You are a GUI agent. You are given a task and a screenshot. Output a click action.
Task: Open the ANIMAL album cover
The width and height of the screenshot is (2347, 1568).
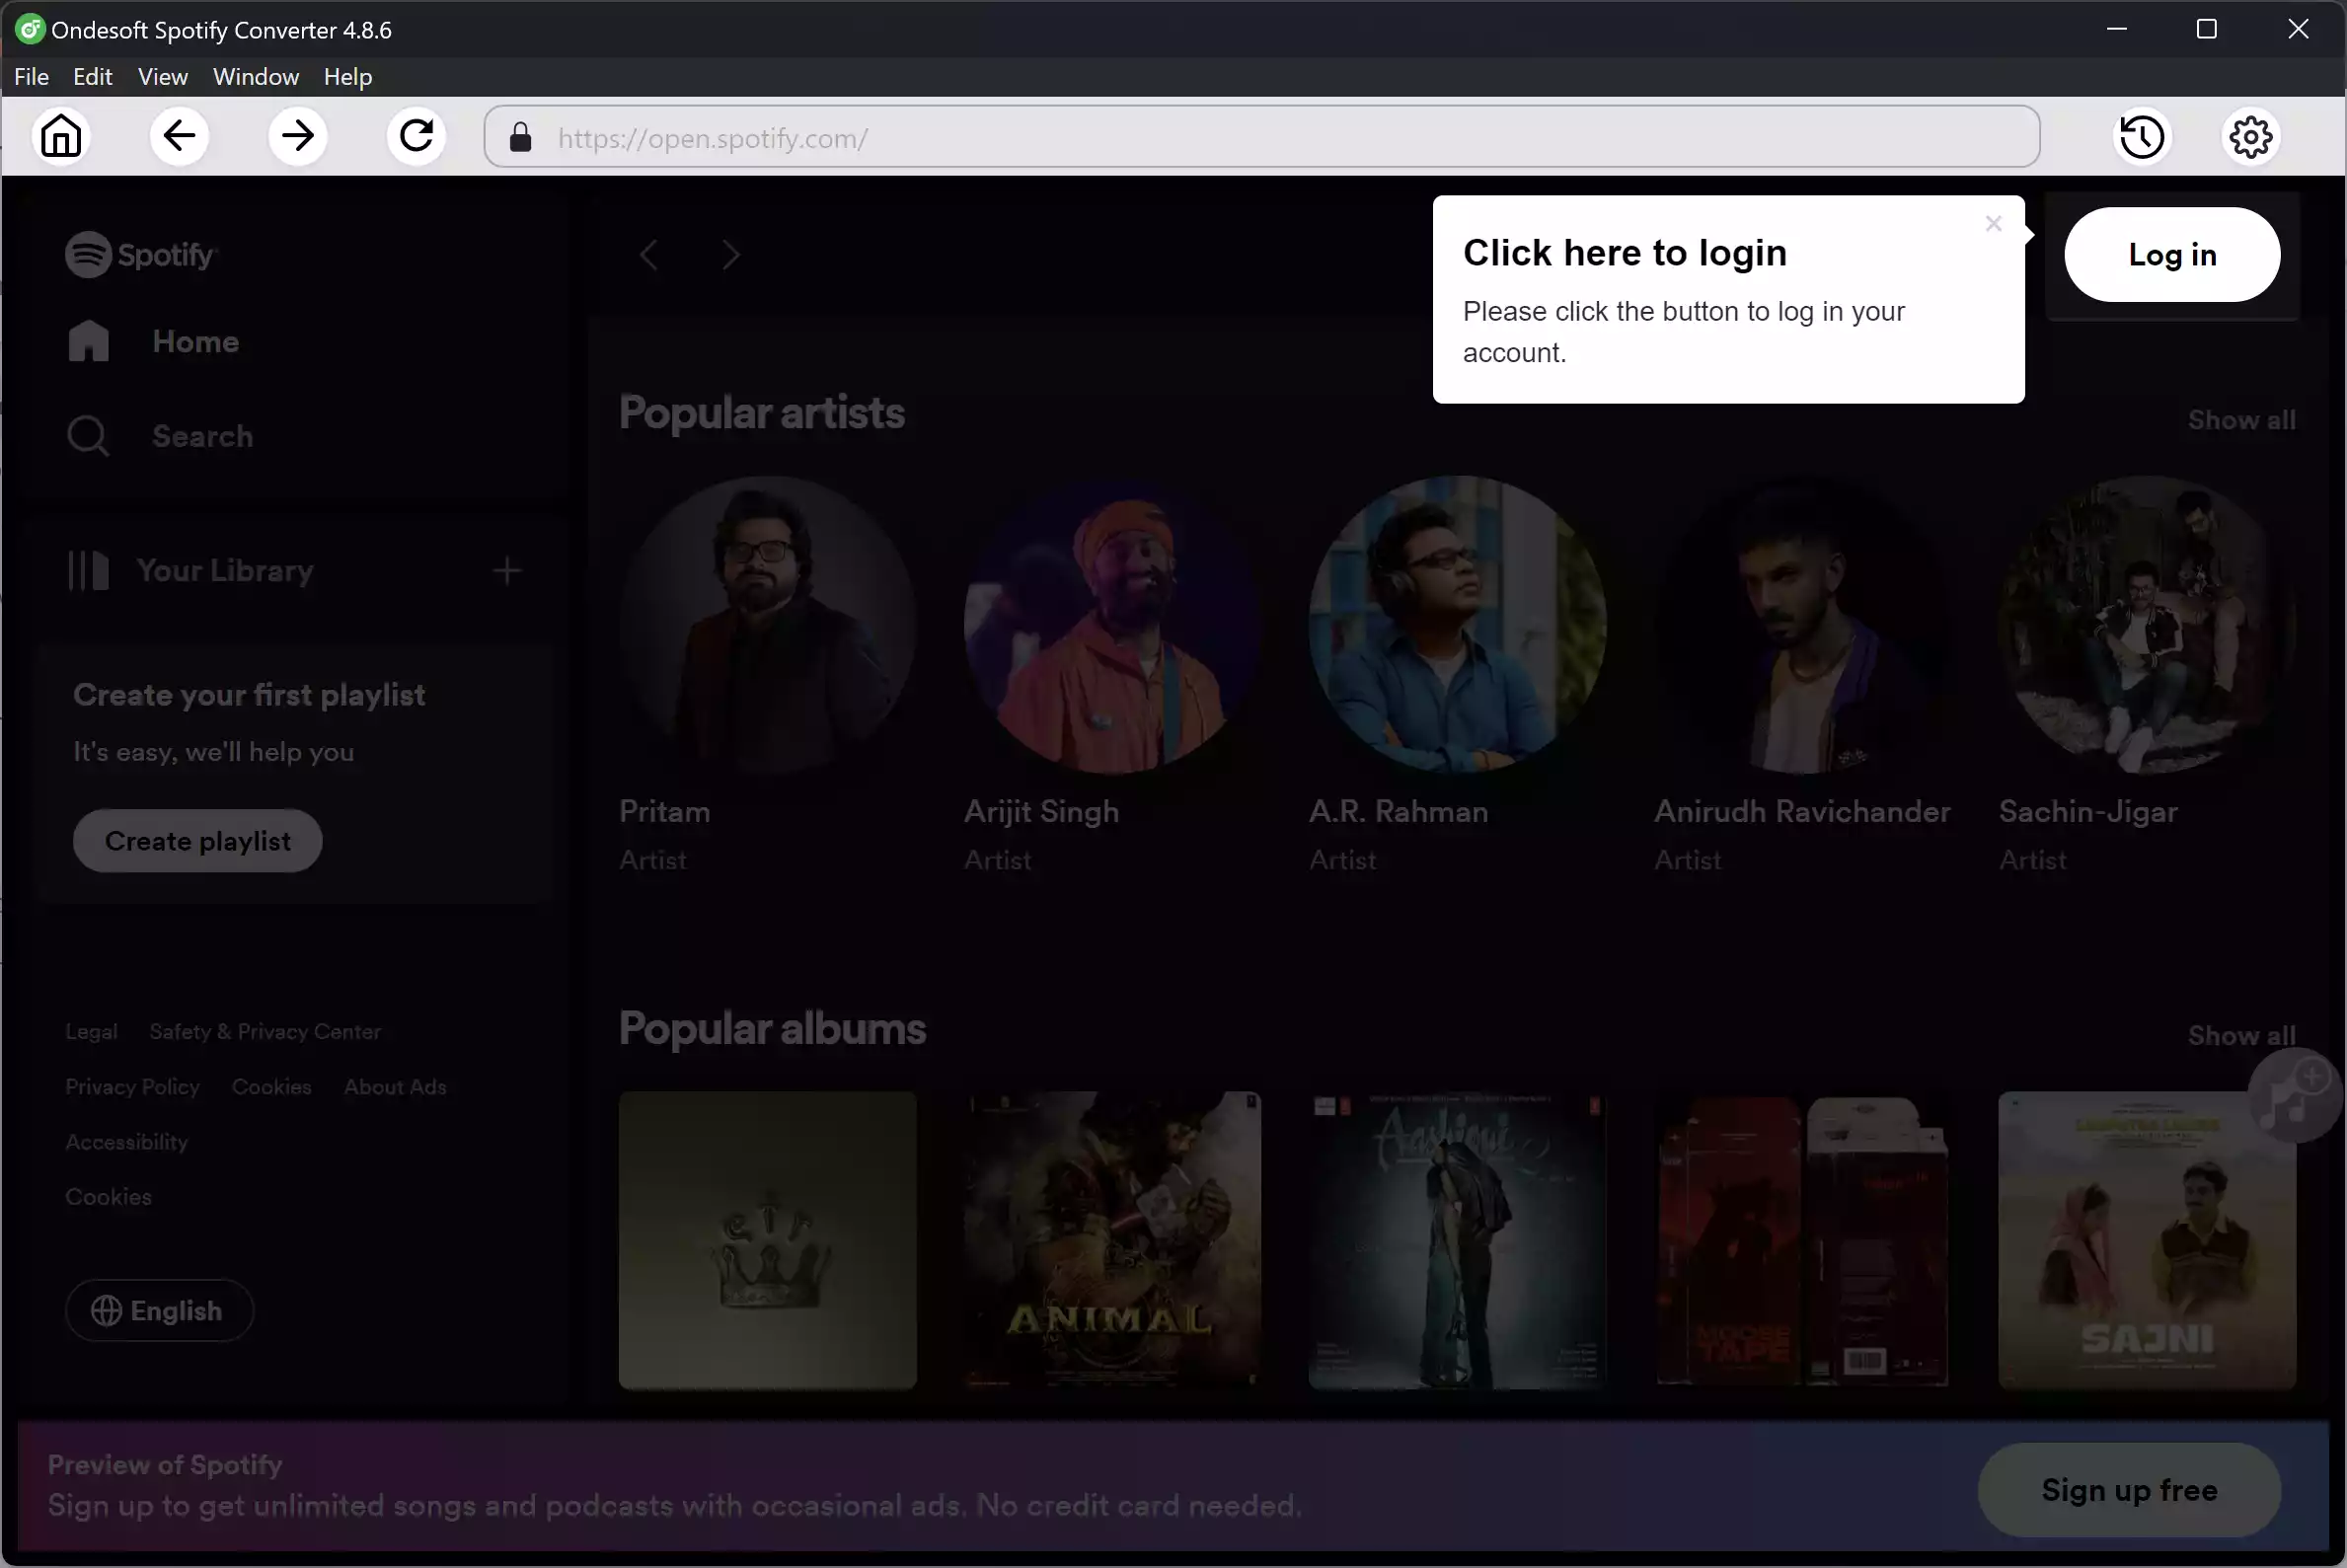pyautogui.click(x=1112, y=1240)
